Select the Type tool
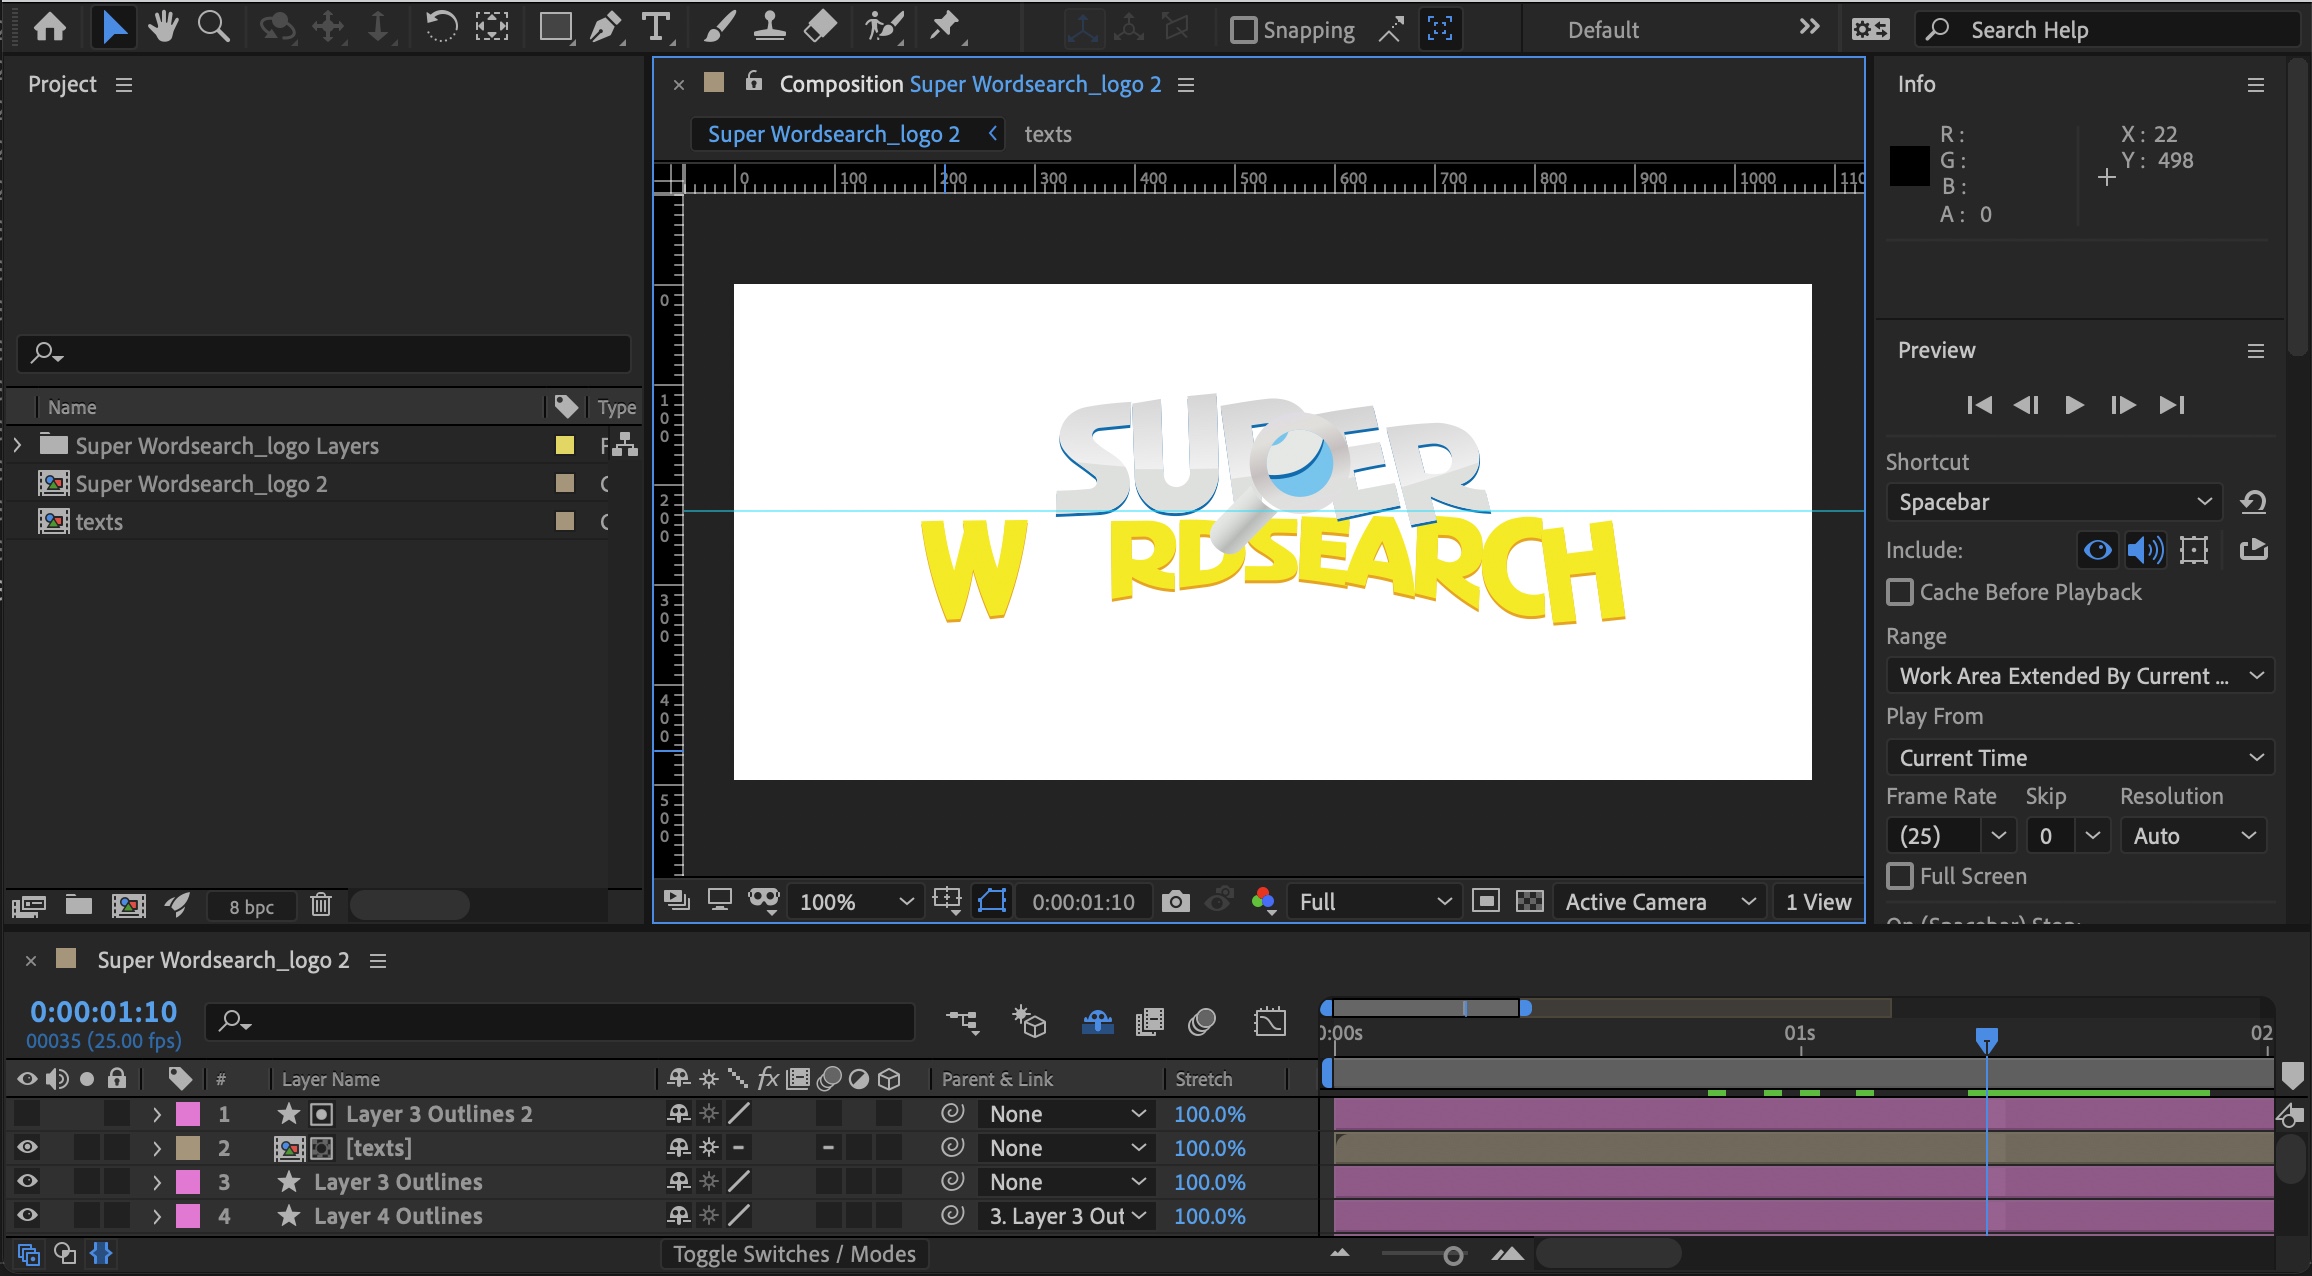This screenshot has height=1276, width=2312. pyautogui.click(x=656, y=27)
